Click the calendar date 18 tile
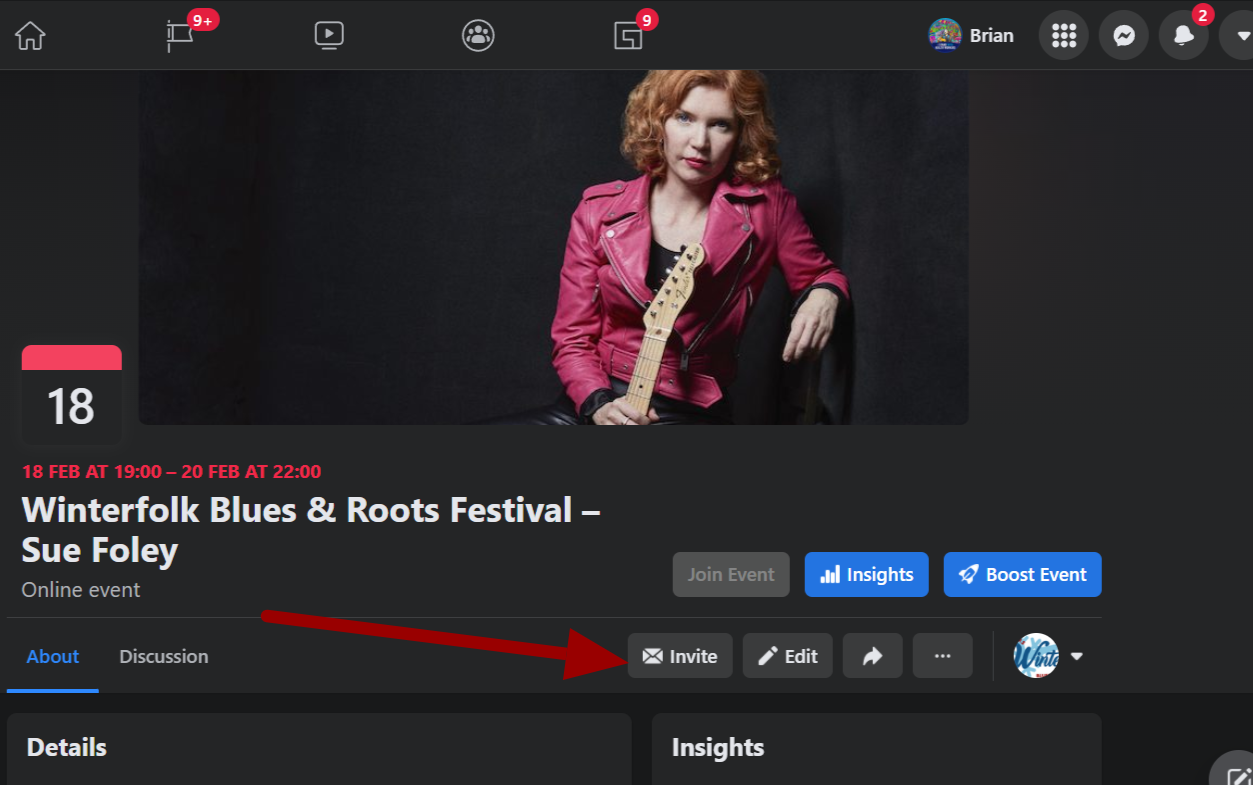 [72, 395]
